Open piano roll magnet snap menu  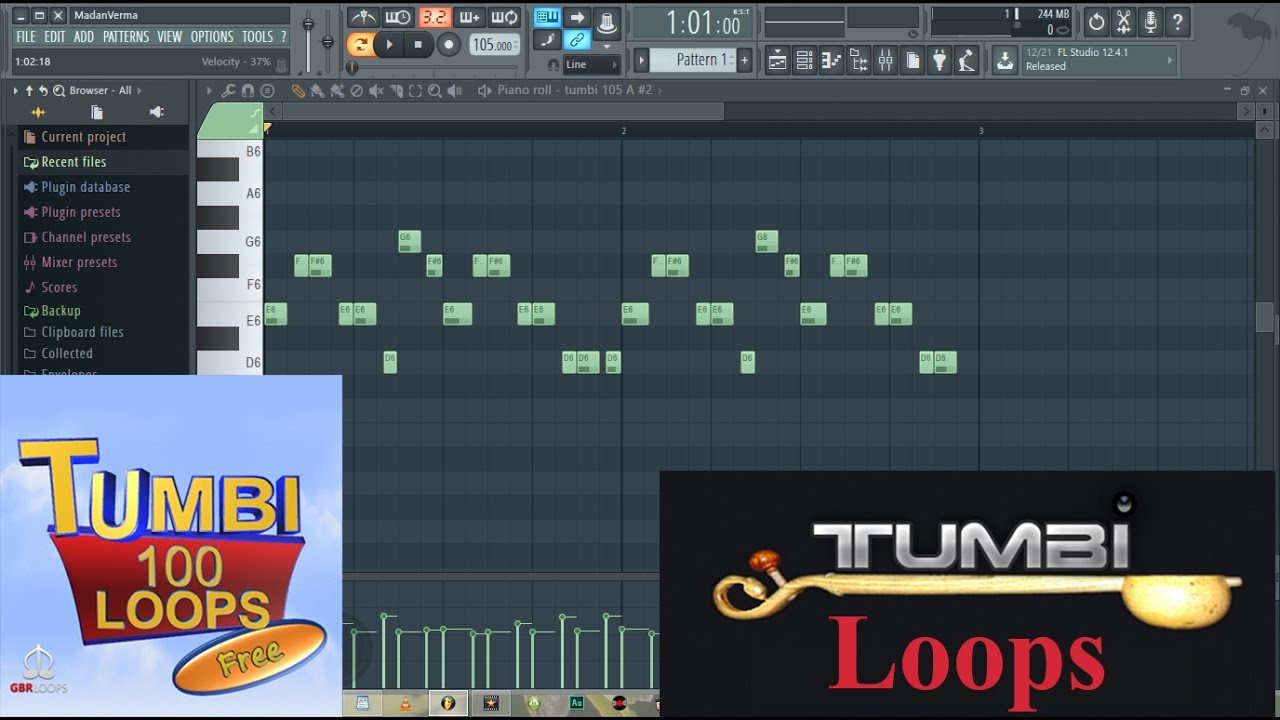(x=248, y=90)
